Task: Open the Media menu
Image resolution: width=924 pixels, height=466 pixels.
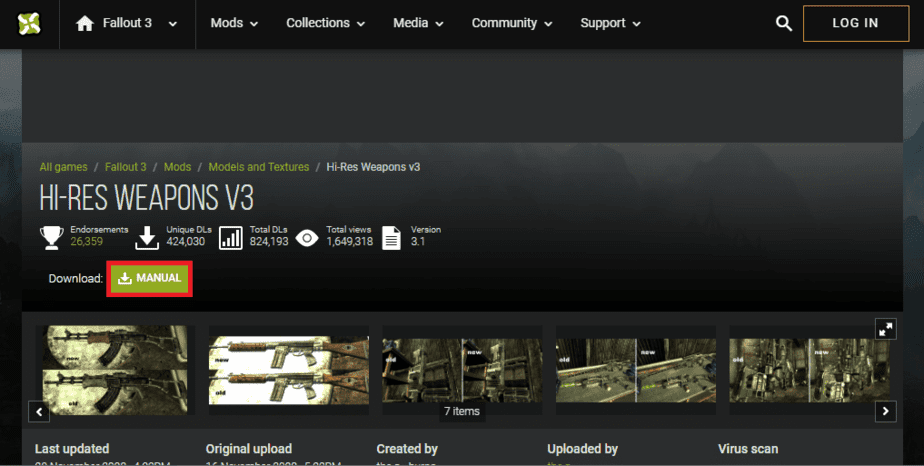Action: (418, 23)
